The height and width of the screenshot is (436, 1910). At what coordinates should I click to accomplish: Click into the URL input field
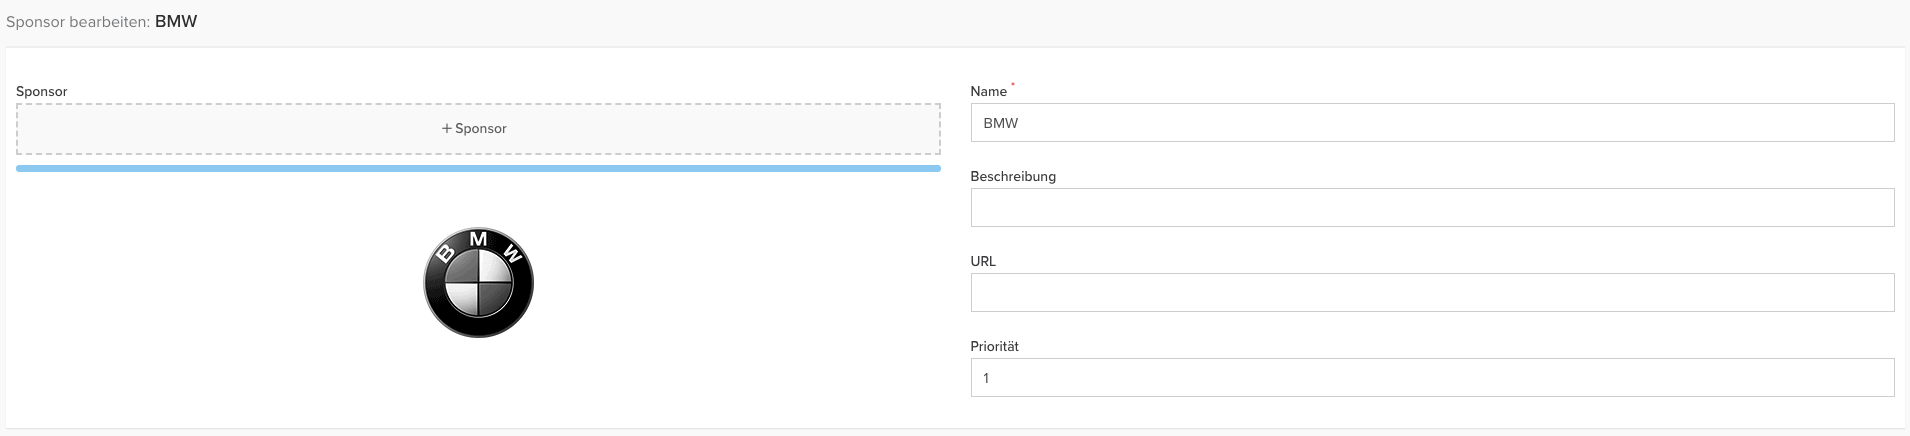point(1432,293)
